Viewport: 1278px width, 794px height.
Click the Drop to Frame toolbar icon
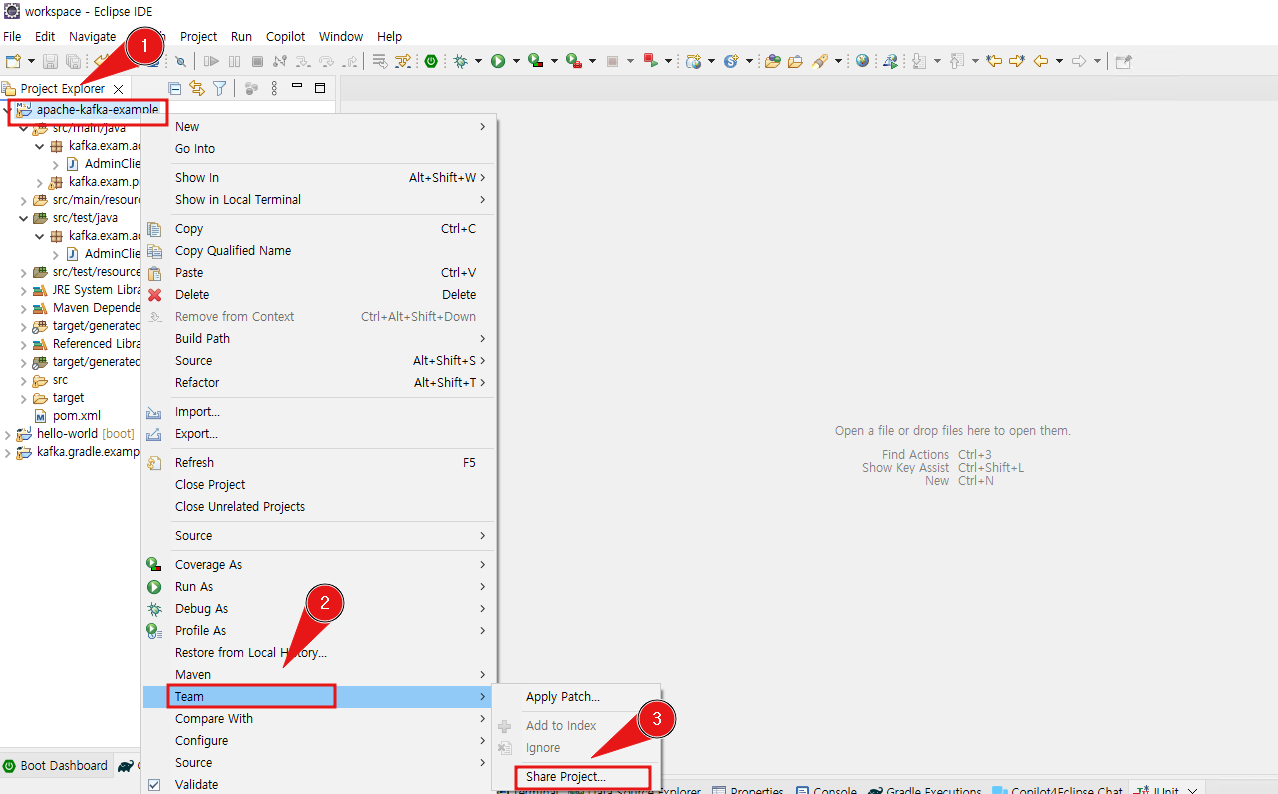pyautogui.click(x=380, y=61)
